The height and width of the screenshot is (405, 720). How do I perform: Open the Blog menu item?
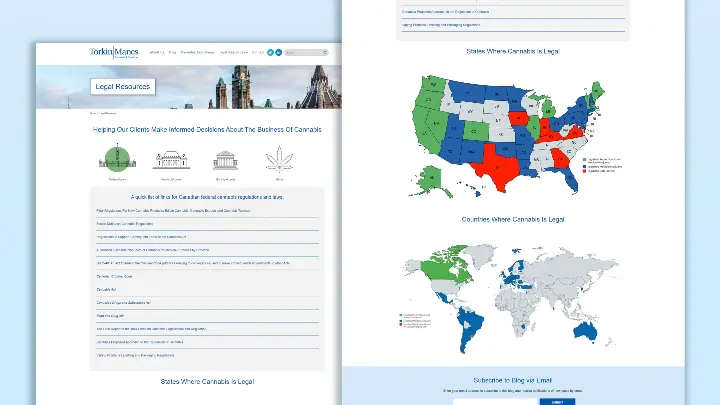(x=172, y=52)
